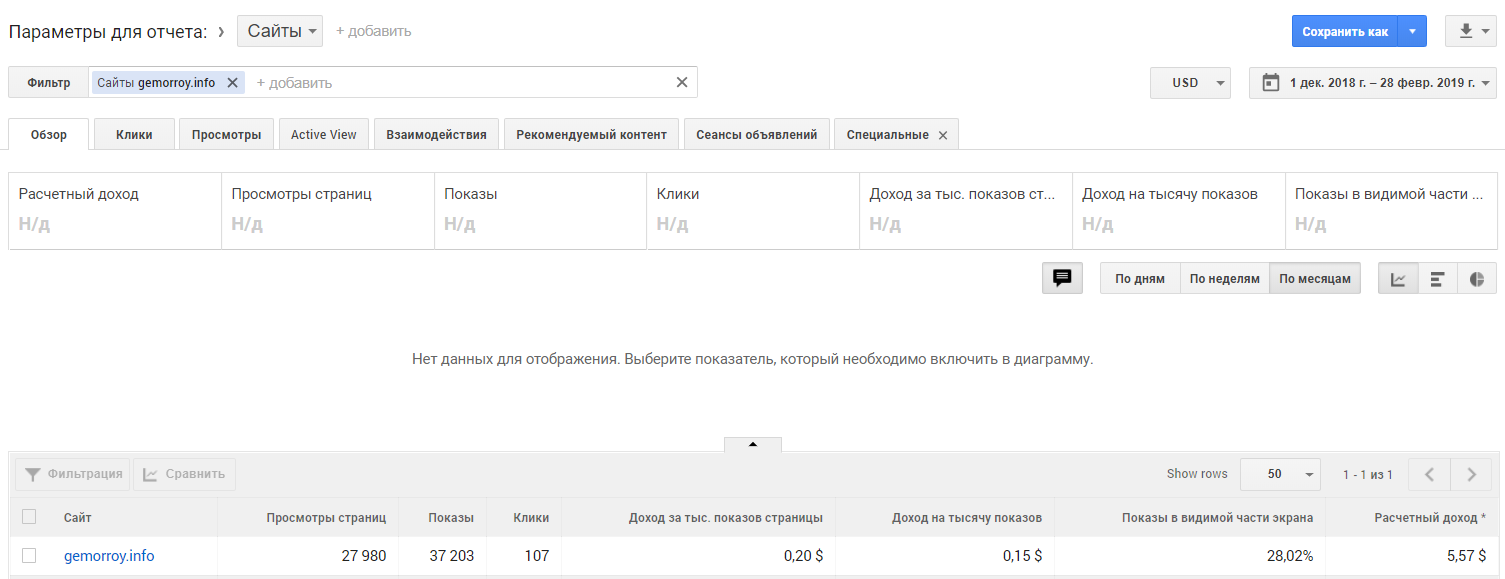This screenshot has height=579, width=1505.
Task: Select the По дням grouping
Action: click(1140, 279)
